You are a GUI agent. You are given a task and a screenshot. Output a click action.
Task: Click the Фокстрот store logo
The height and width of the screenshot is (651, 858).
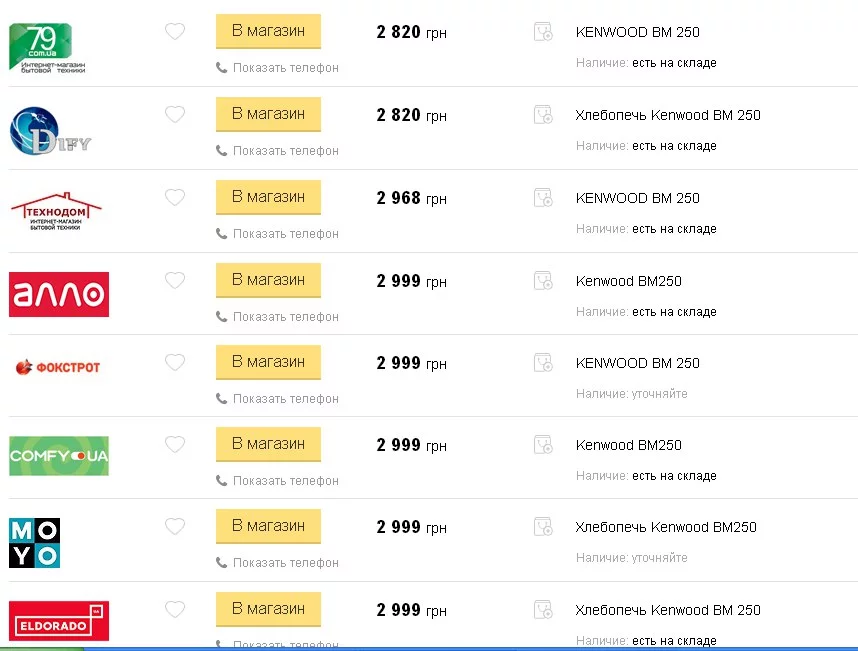point(59,368)
